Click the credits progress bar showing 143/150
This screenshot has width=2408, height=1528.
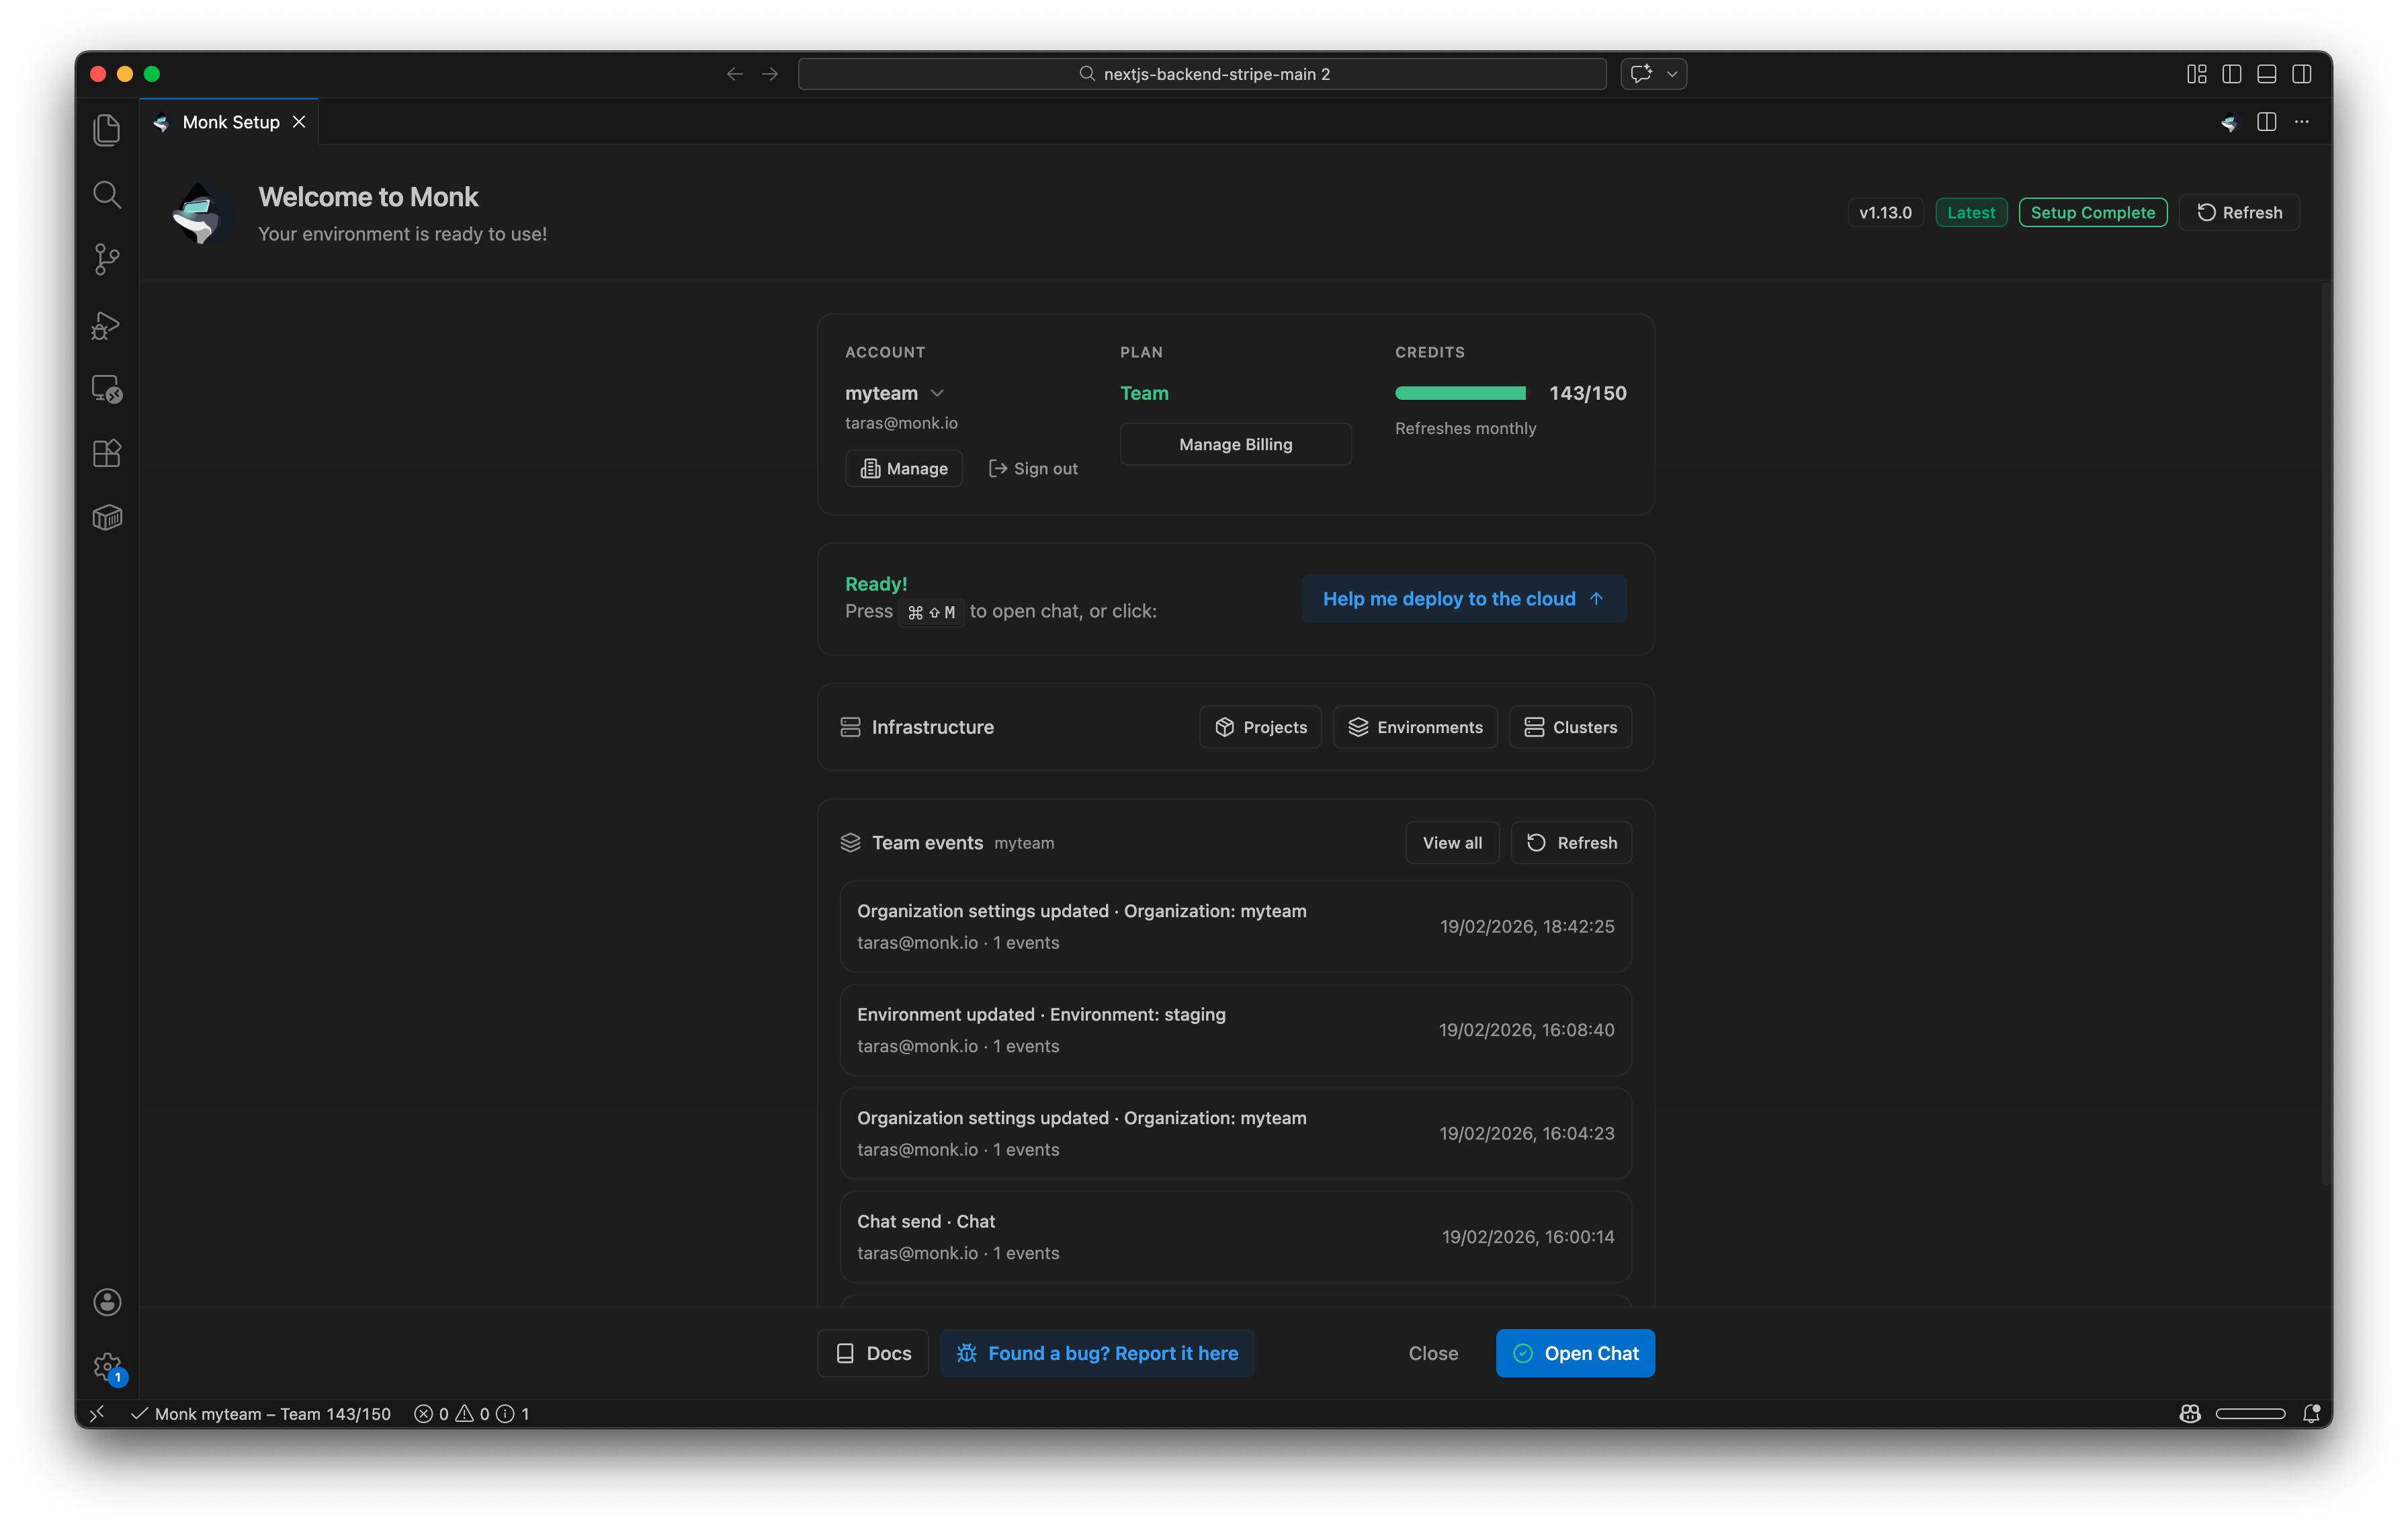(1460, 393)
